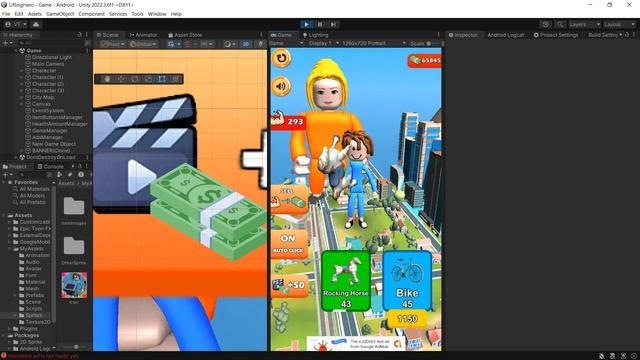Screen dimensions: 640x360
Task: Select the Transform tool in Scene overlay
Action: point(176,79)
